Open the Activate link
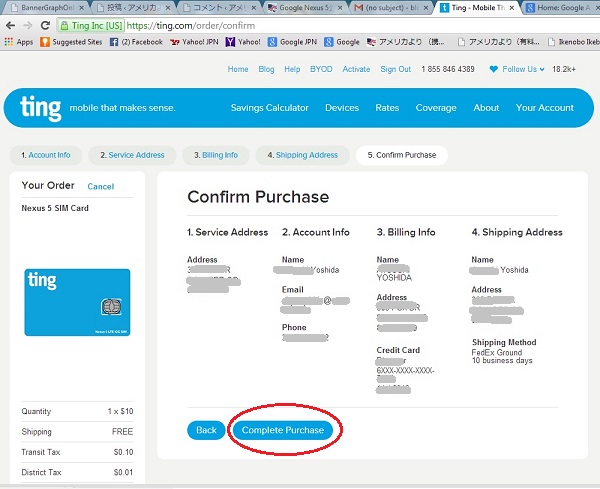Image resolution: width=600 pixels, height=489 pixels. coord(356,69)
